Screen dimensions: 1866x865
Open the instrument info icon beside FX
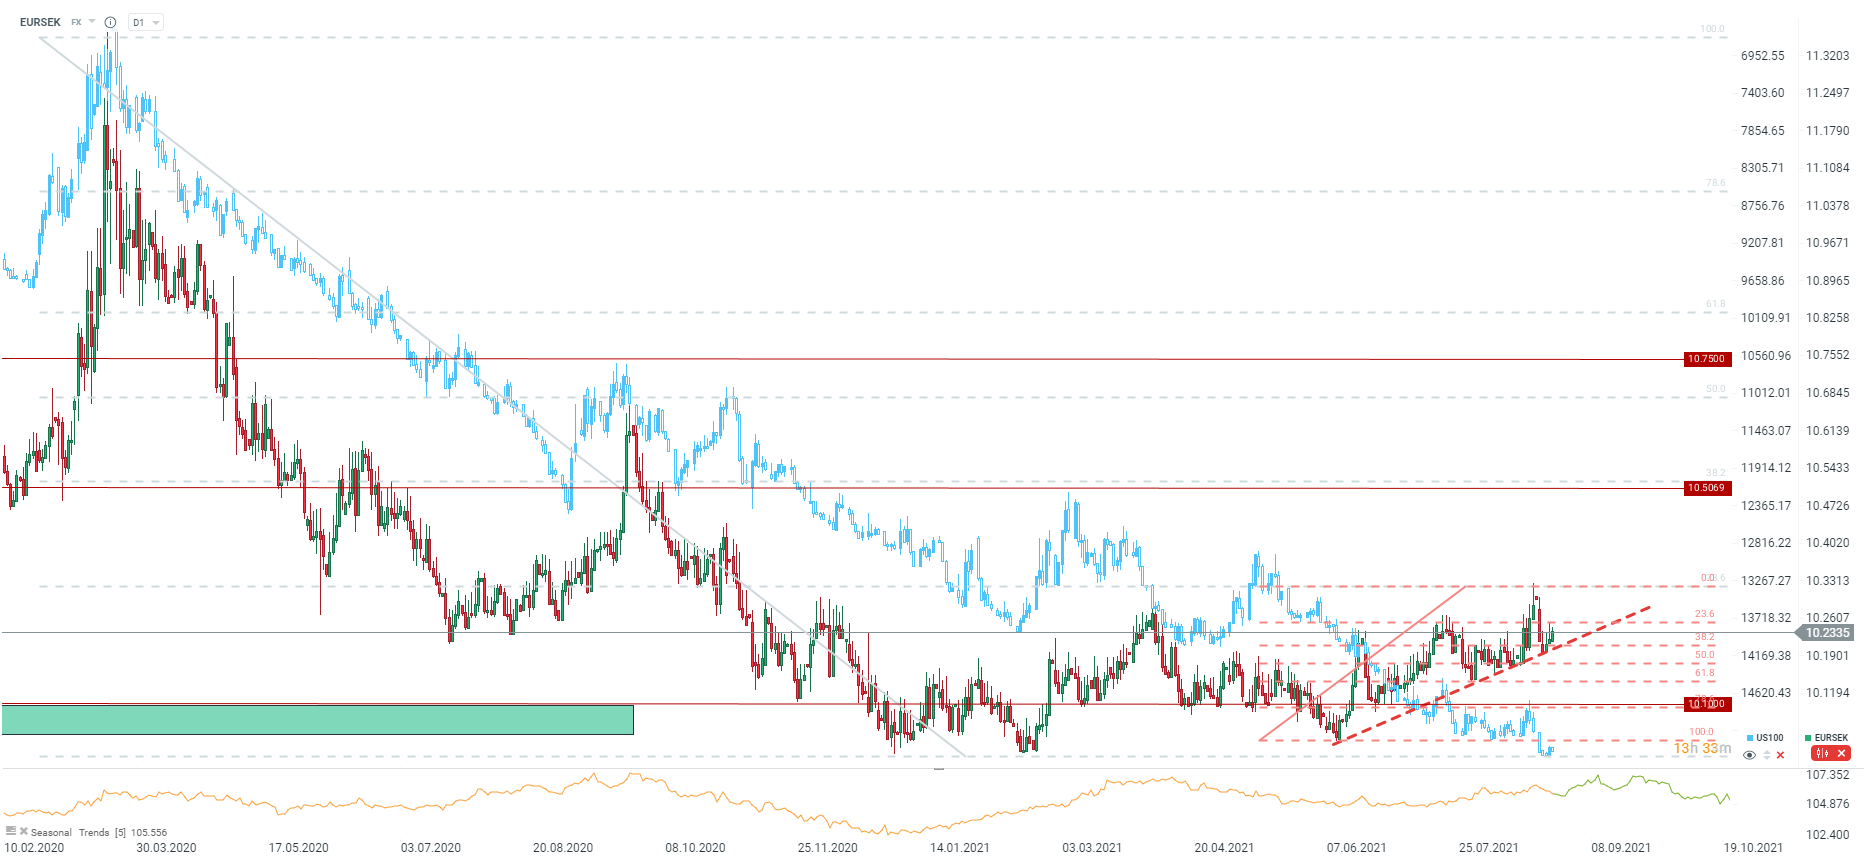110,22
